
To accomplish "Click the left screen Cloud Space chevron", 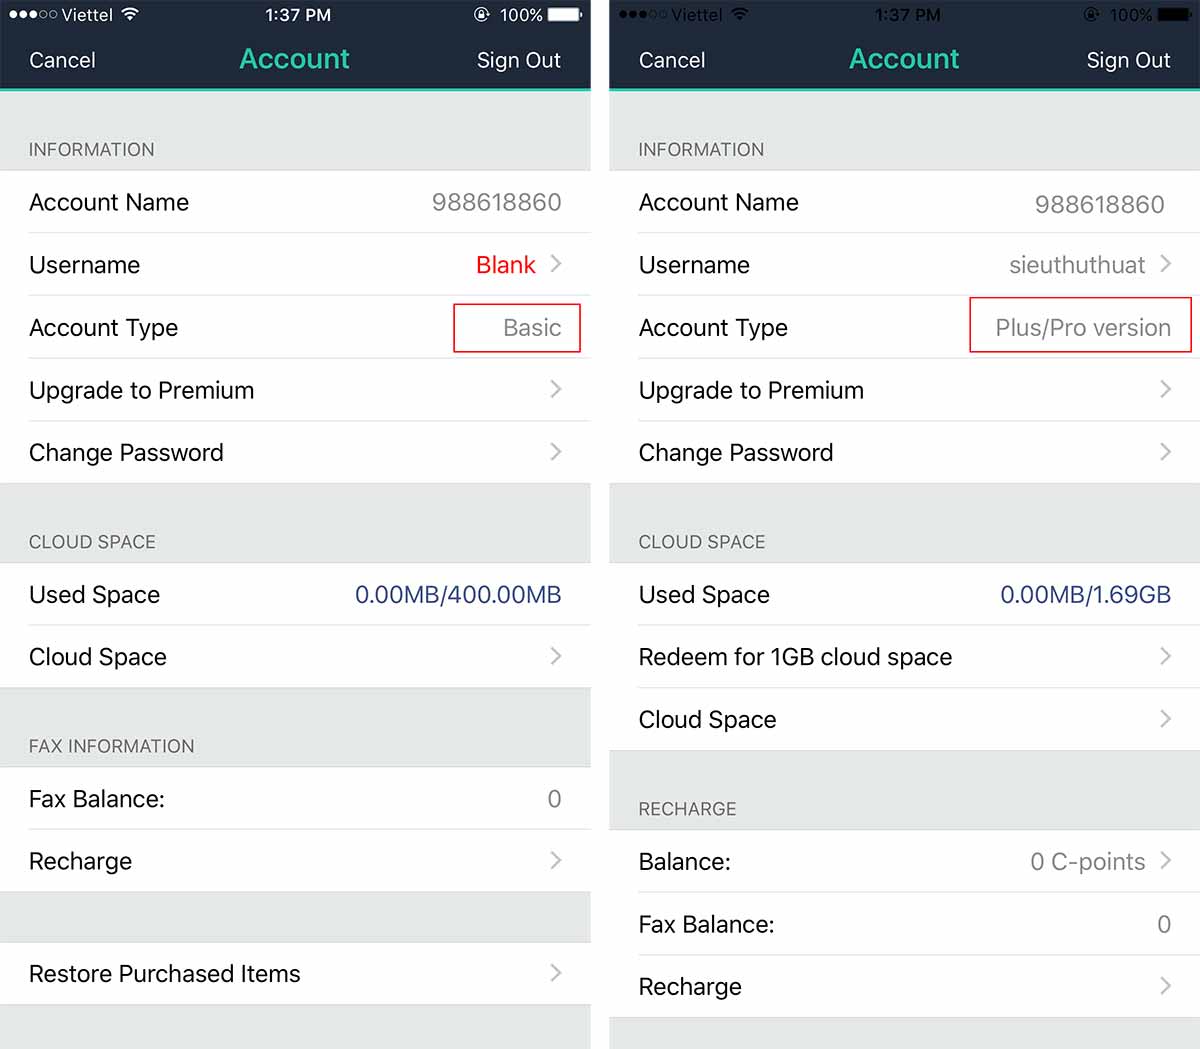I will click(556, 656).
